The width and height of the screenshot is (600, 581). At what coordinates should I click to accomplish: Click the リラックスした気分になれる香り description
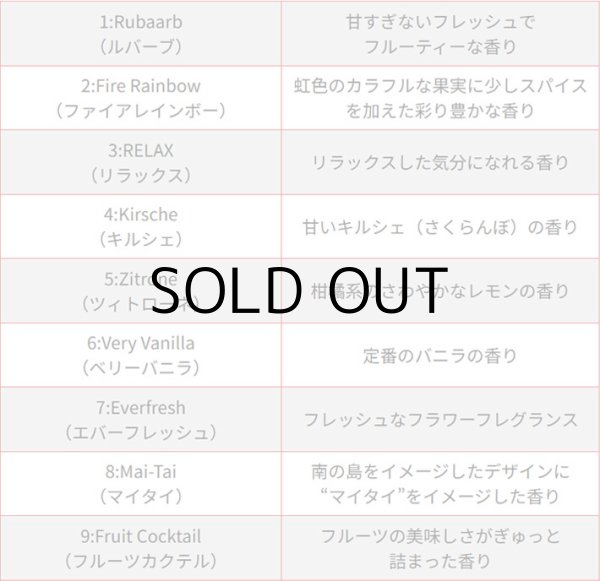click(x=440, y=162)
